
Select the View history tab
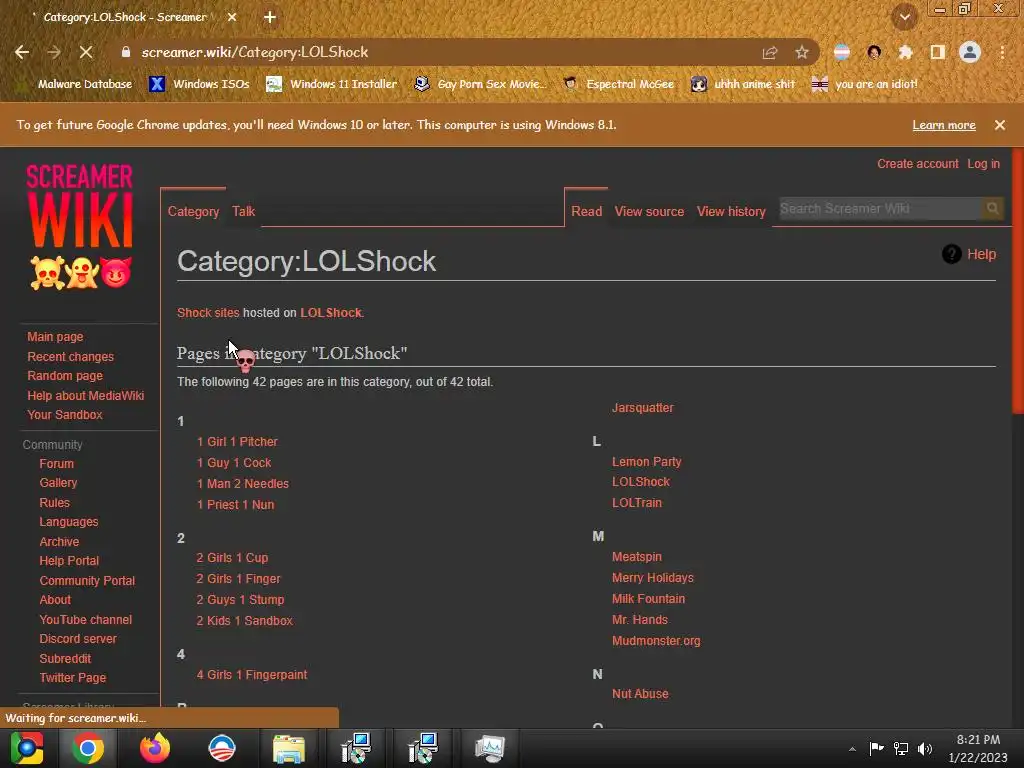pyautogui.click(x=731, y=211)
